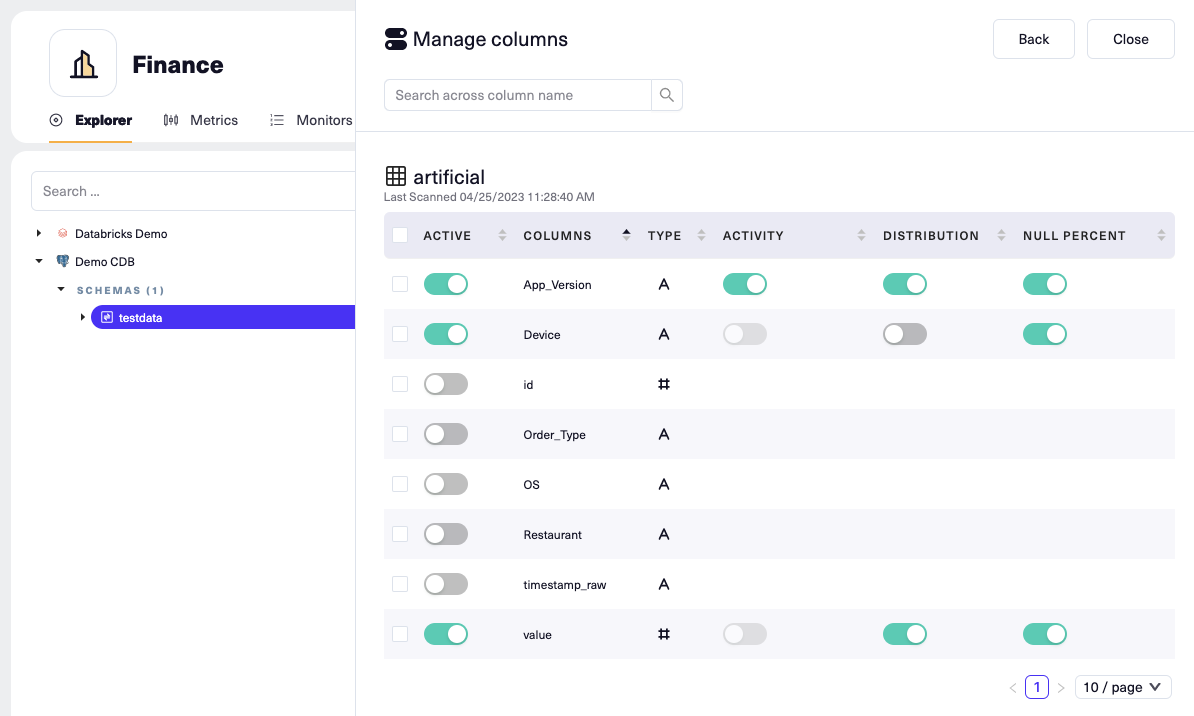The image size is (1194, 716).
Task: Click the Back button
Action: (1033, 39)
